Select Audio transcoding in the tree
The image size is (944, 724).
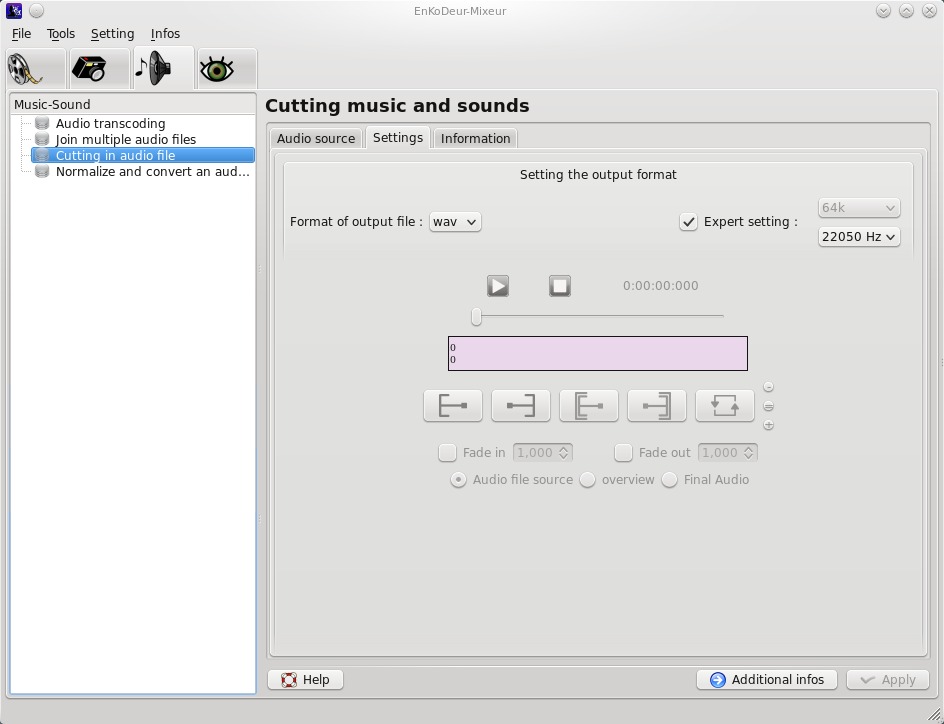[x=111, y=123]
